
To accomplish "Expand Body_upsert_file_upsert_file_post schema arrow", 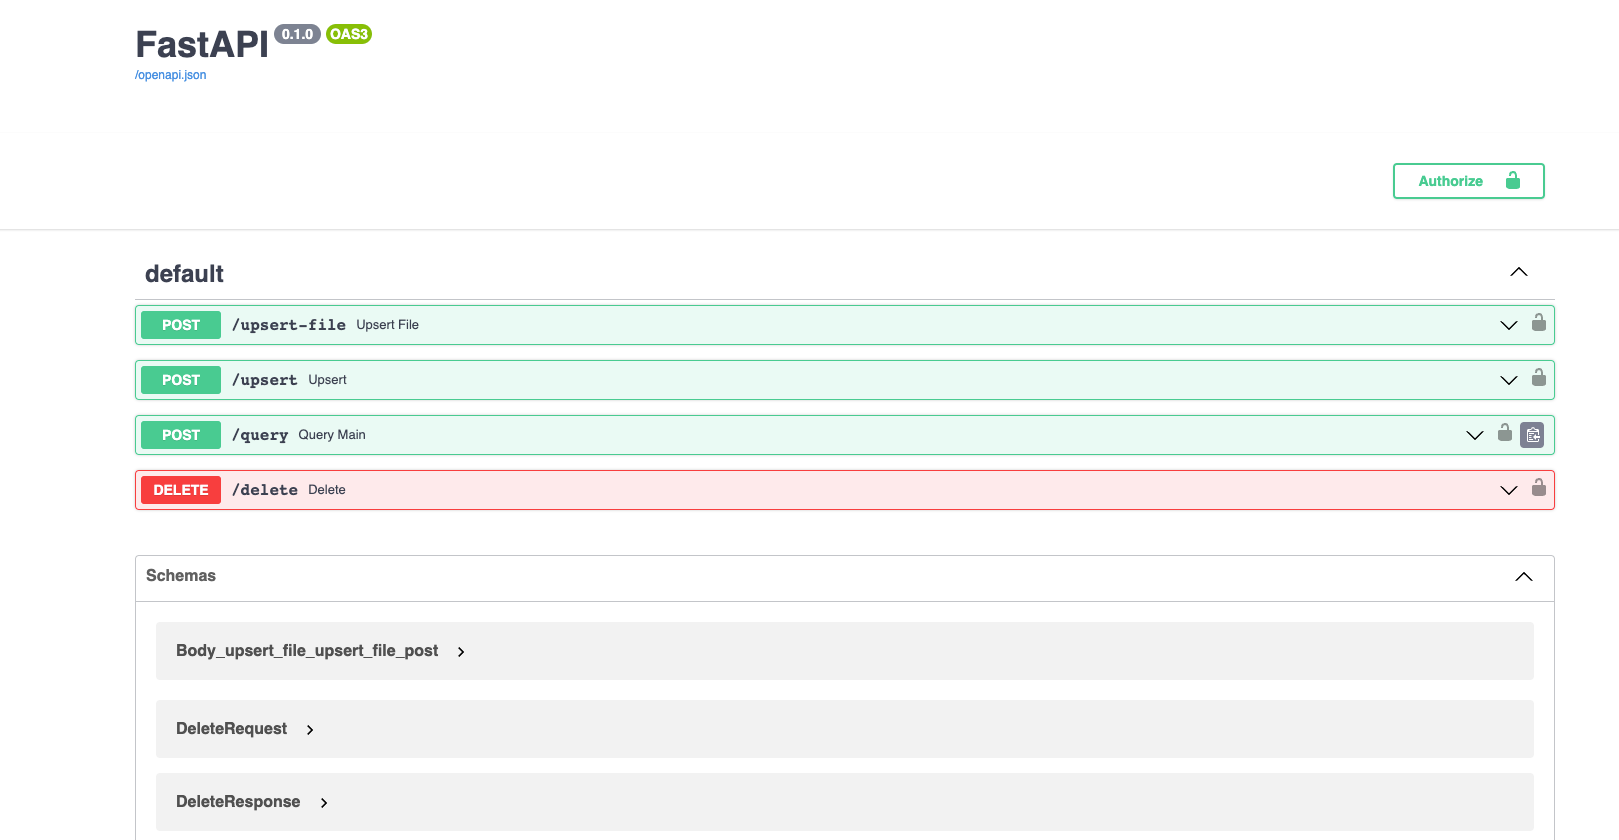I will click(461, 652).
